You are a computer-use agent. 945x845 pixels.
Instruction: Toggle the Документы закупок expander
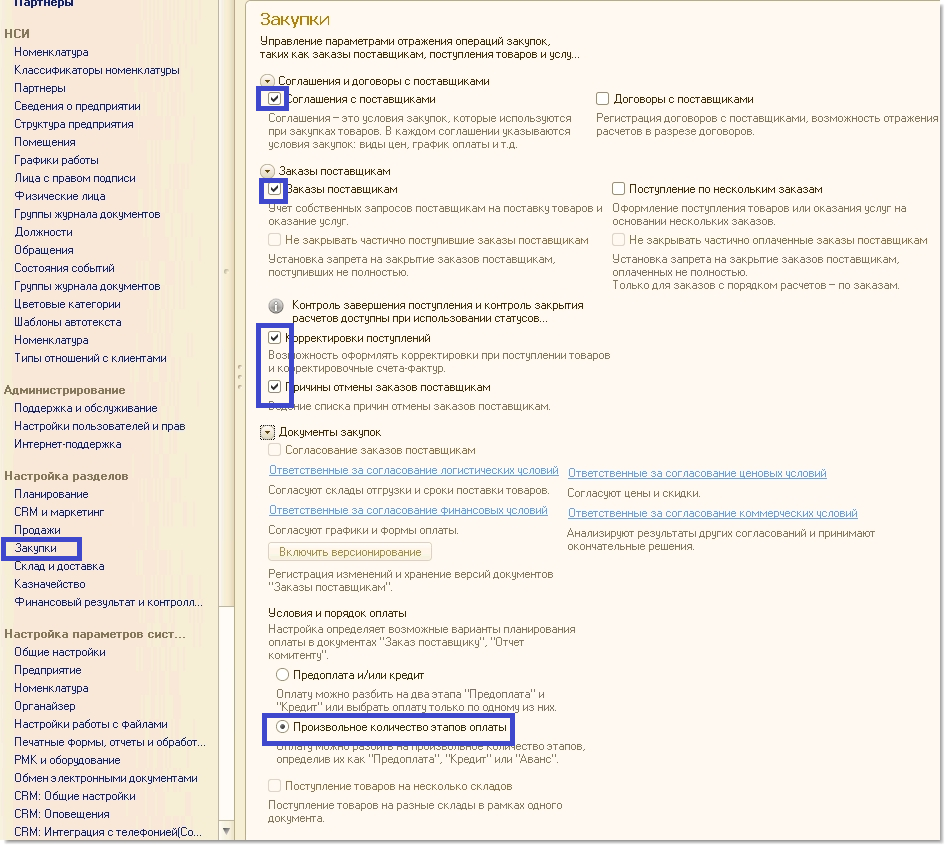(267, 432)
